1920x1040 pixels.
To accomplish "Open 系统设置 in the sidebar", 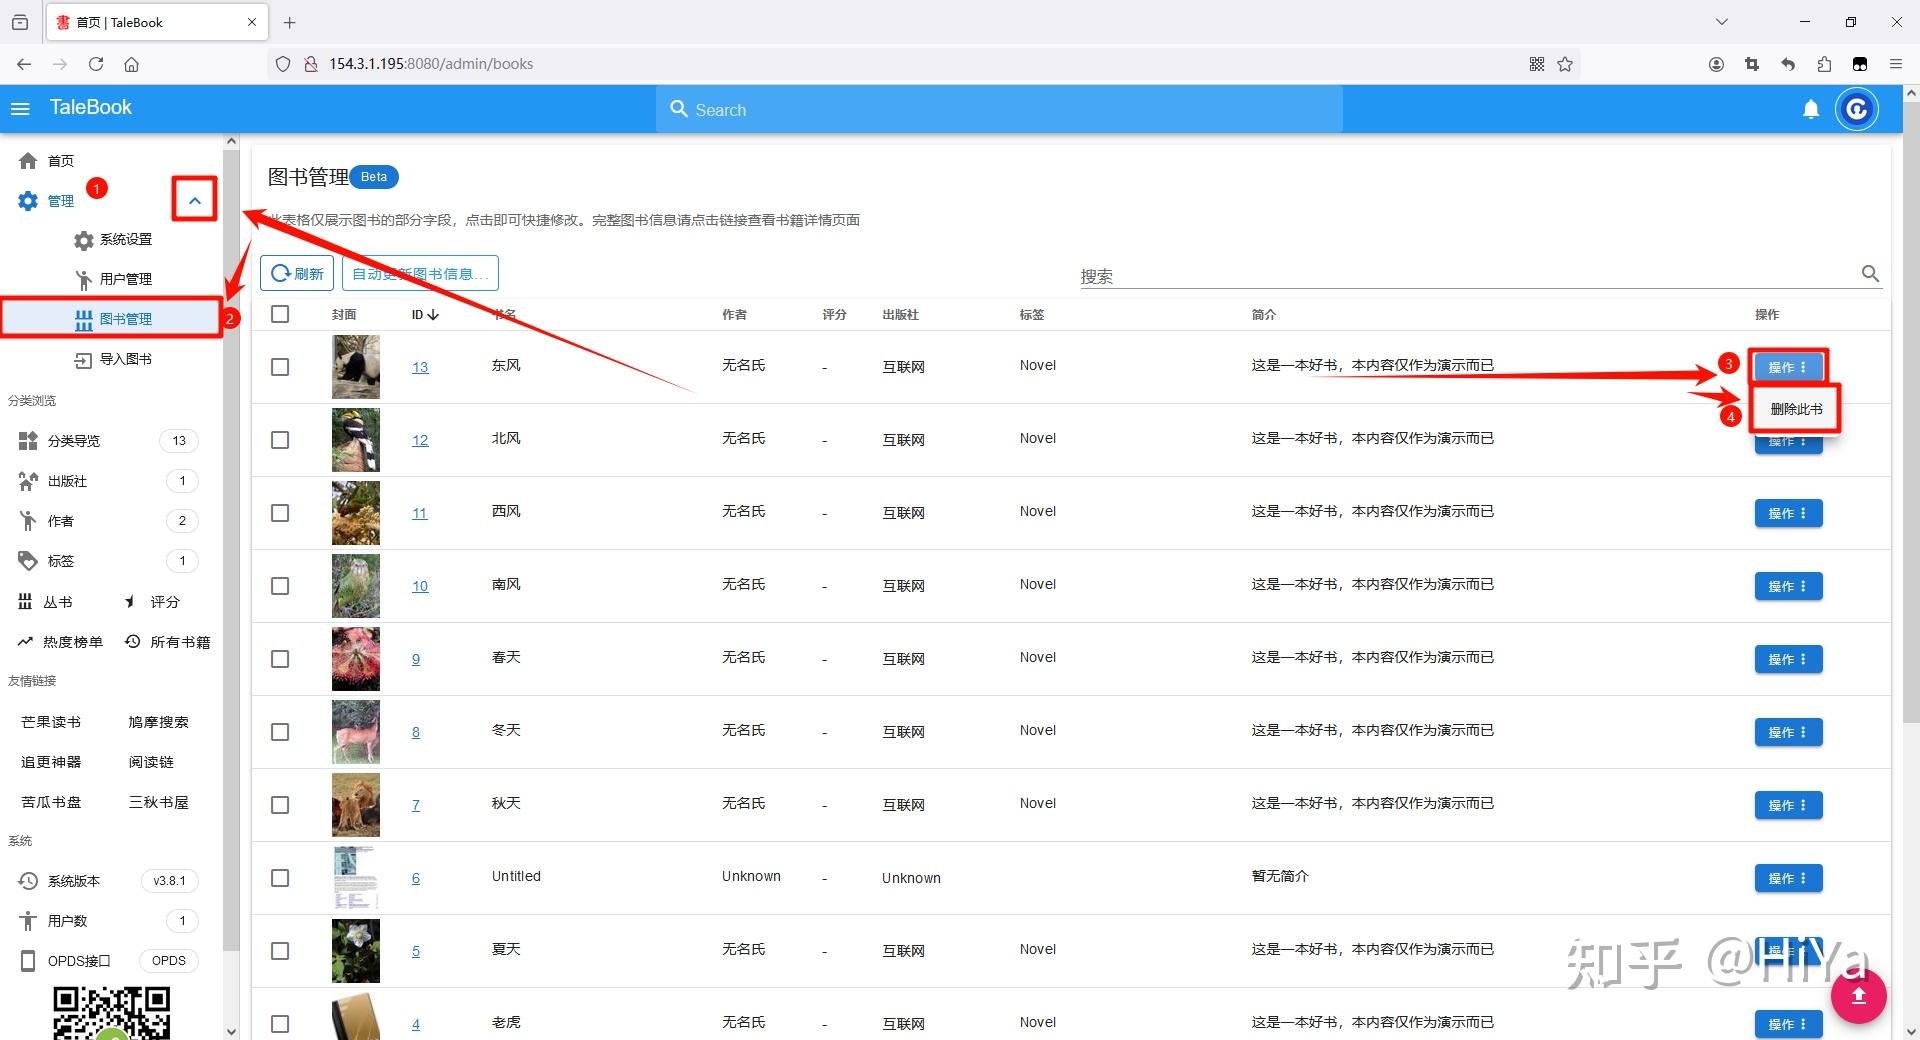I will pos(124,239).
